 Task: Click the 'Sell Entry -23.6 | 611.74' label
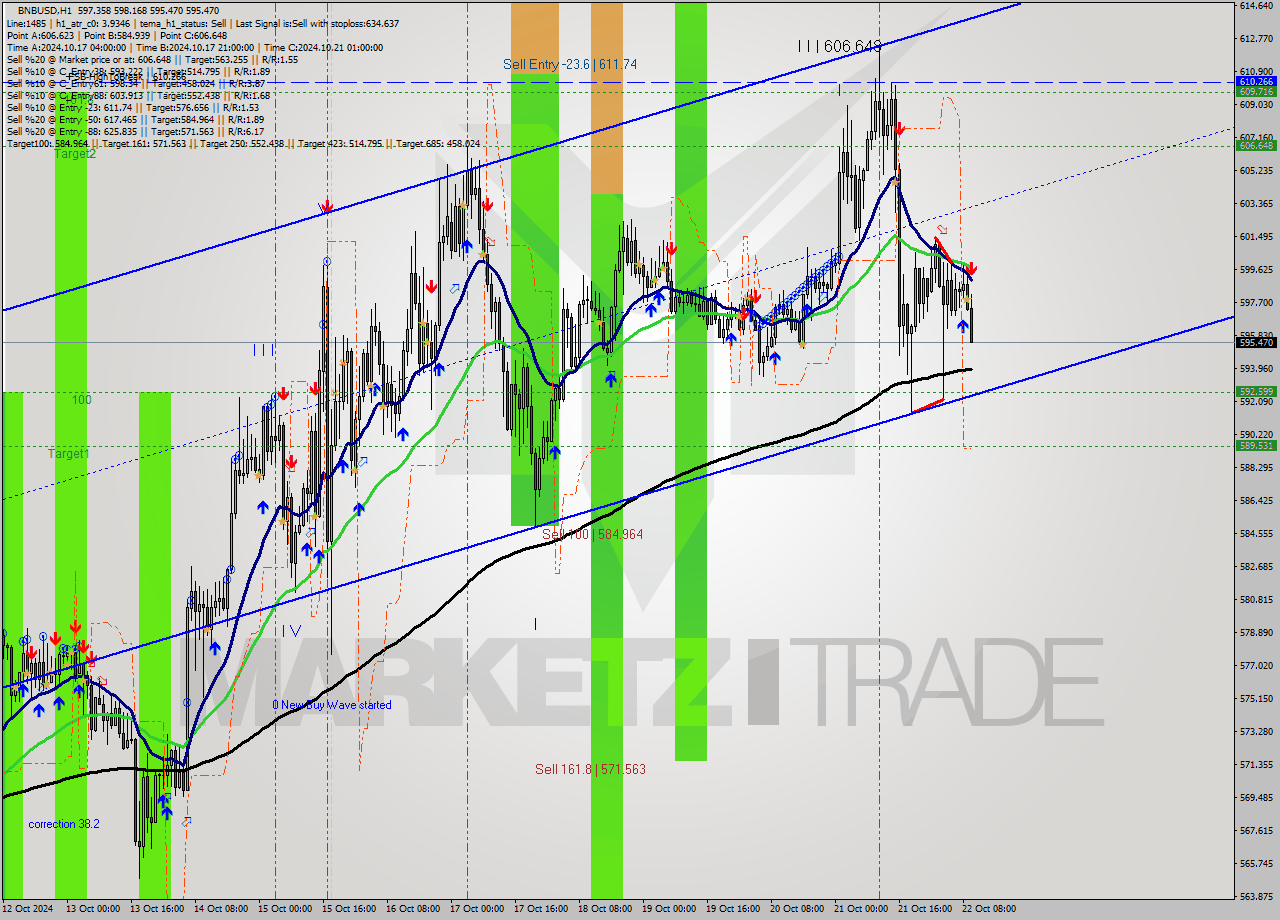[570, 64]
